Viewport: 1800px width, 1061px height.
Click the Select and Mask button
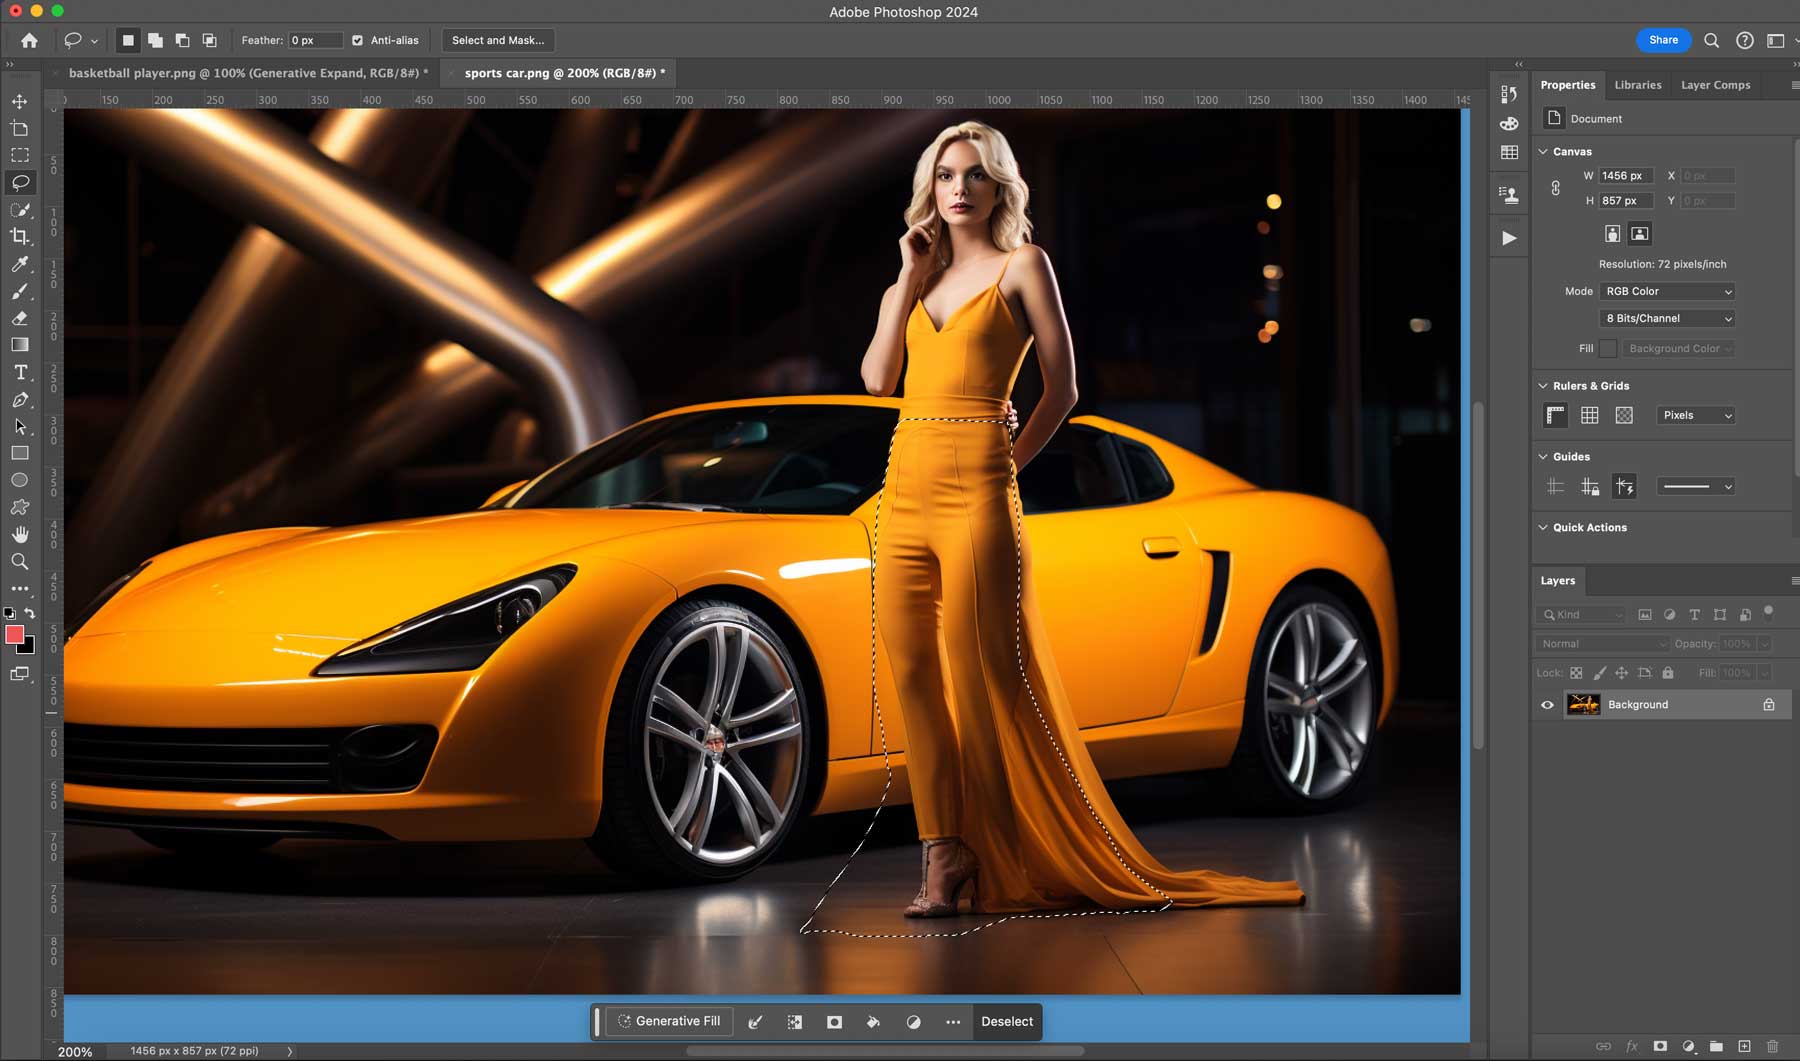tap(497, 40)
